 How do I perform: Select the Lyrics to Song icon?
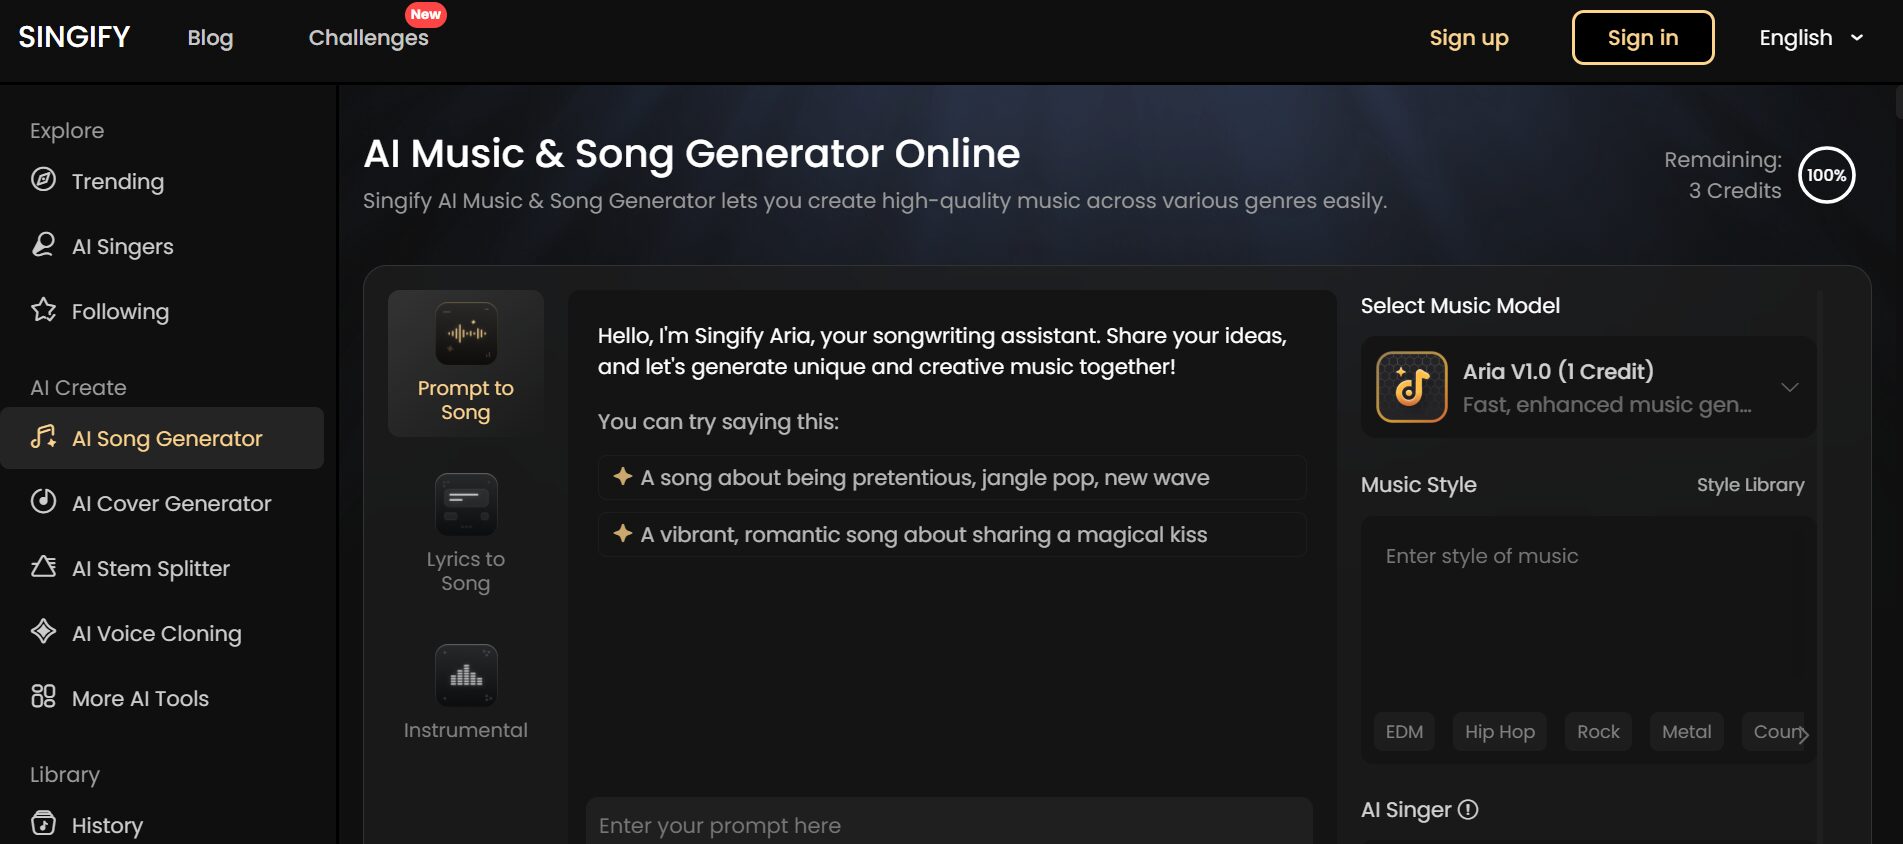(466, 505)
